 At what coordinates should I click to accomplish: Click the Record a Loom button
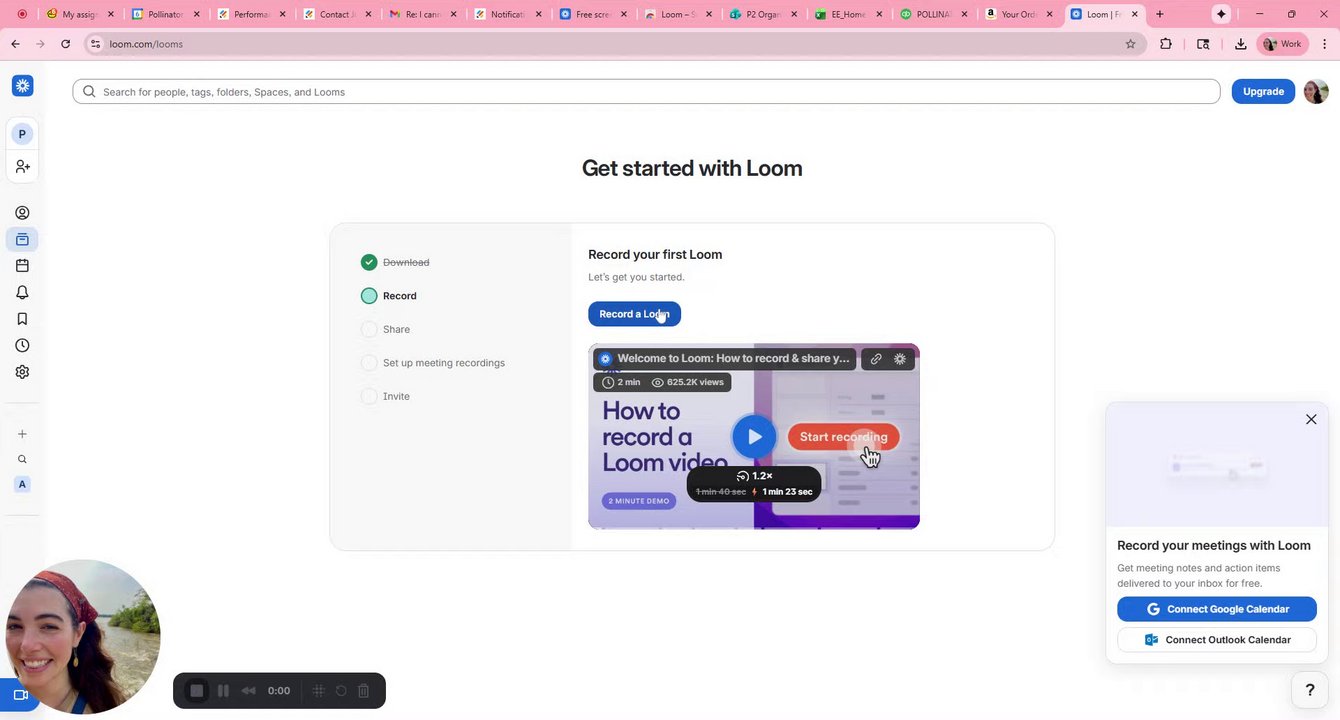pyautogui.click(x=634, y=314)
